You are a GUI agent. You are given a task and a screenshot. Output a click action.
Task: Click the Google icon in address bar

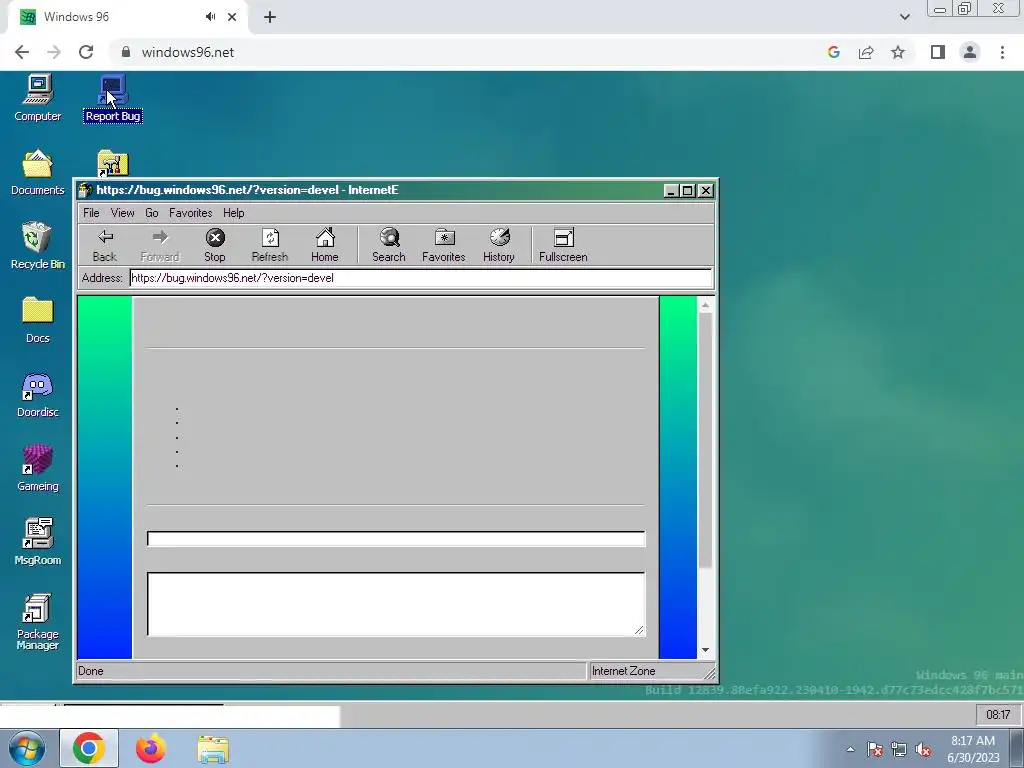coord(833,52)
